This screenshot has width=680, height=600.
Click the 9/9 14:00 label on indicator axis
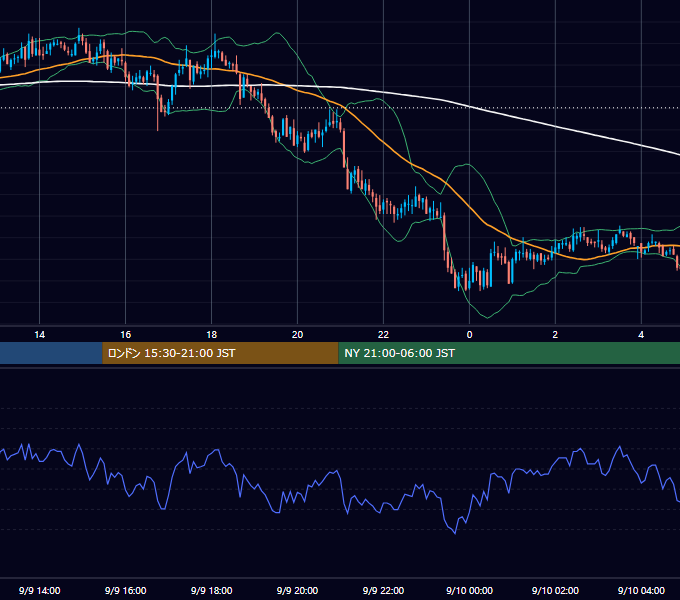[39, 590]
